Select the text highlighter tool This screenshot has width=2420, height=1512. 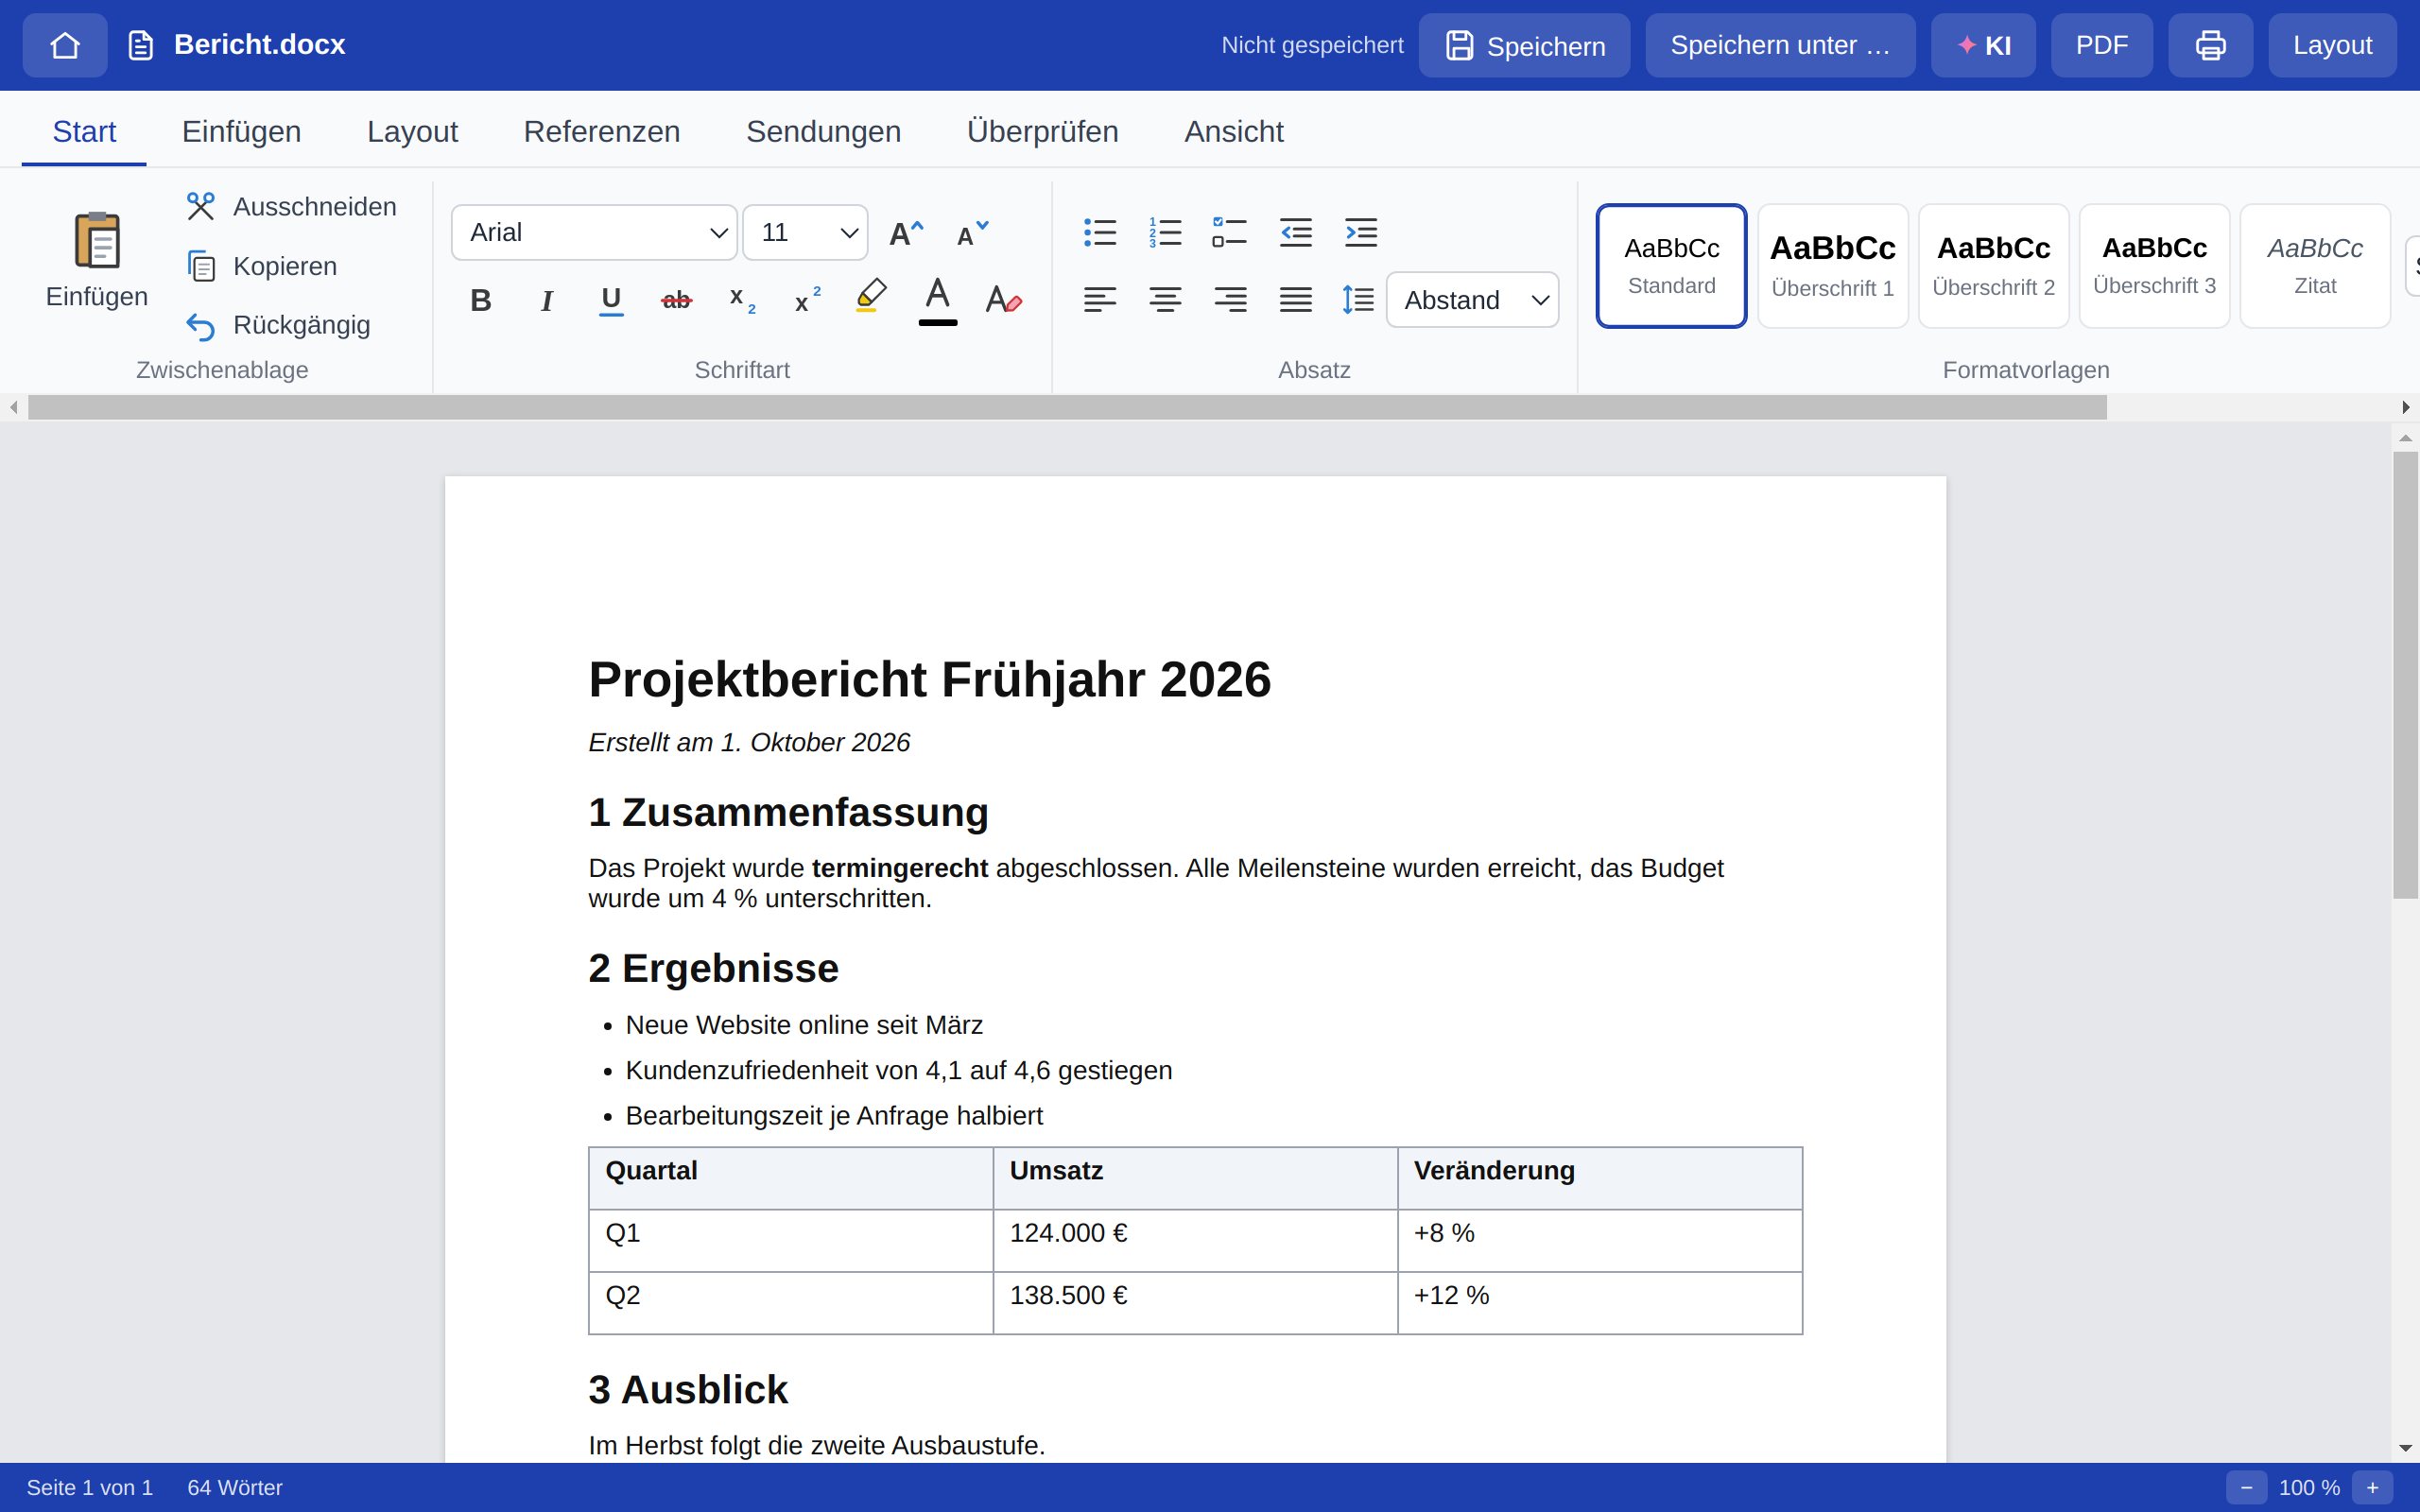click(x=872, y=298)
